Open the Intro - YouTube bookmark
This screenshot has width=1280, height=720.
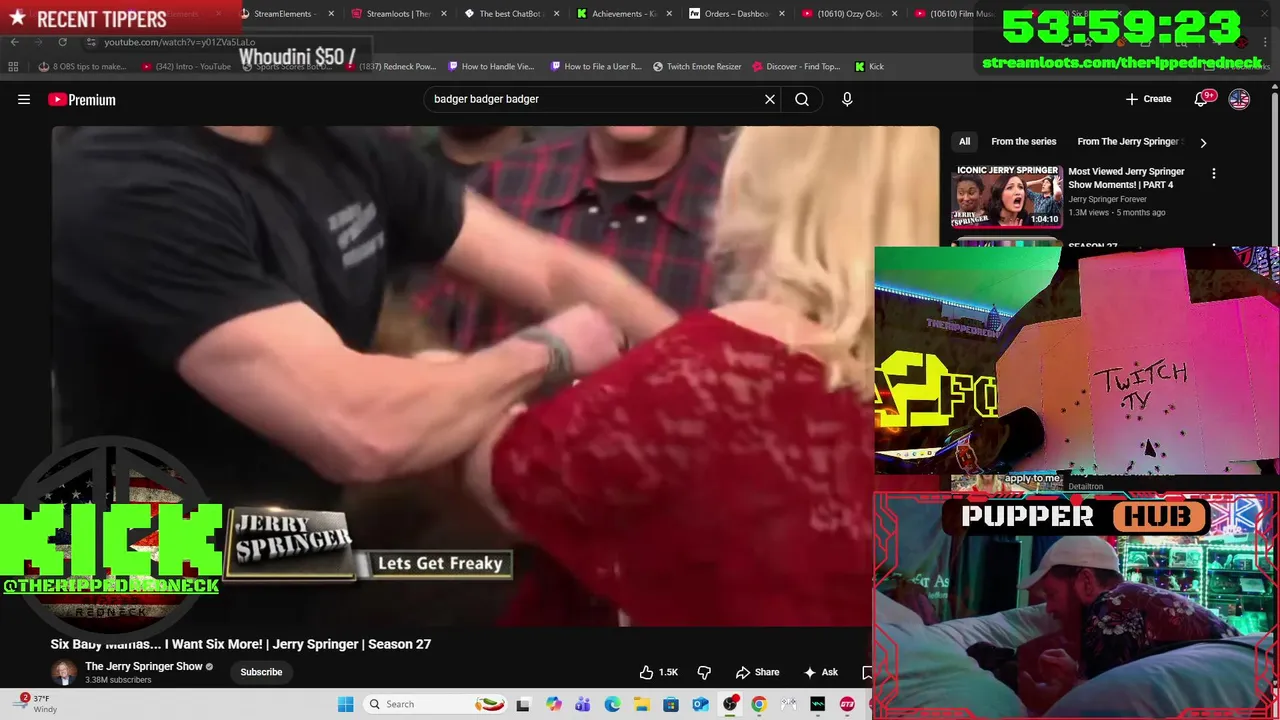tap(186, 66)
